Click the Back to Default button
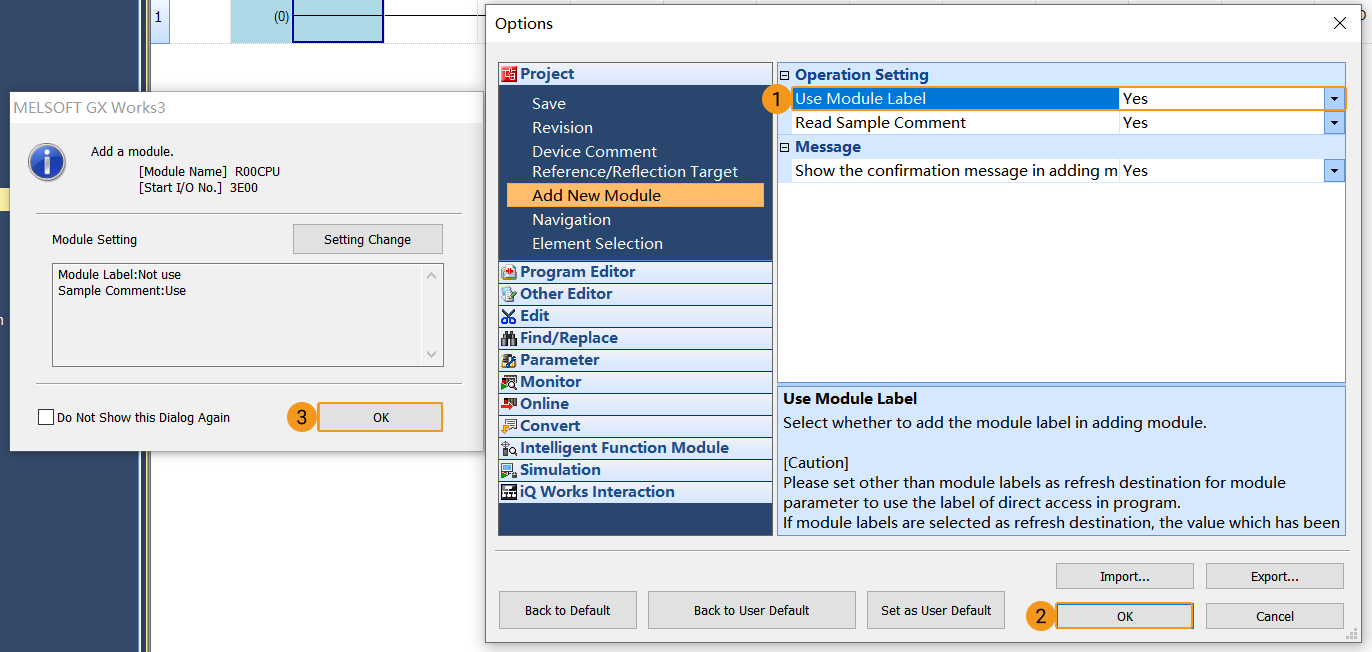 coord(567,610)
